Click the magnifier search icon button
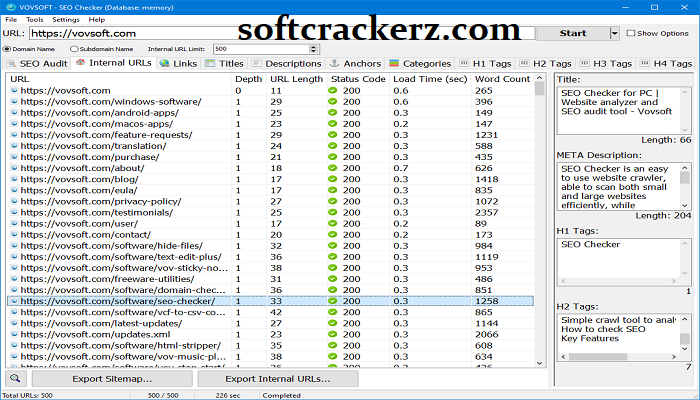The image size is (700, 400). pyautogui.click(x=16, y=379)
